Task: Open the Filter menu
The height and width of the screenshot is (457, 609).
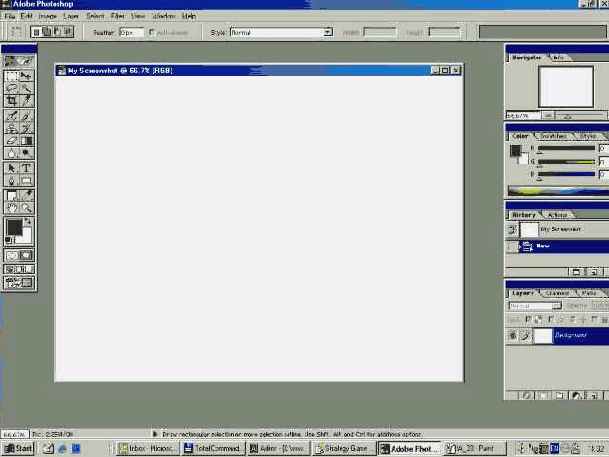Action: [x=118, y=16]
